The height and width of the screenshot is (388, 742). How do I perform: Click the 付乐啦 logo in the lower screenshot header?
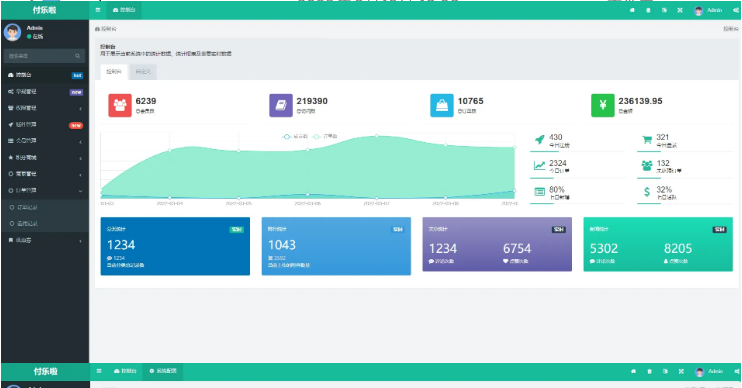45,371
